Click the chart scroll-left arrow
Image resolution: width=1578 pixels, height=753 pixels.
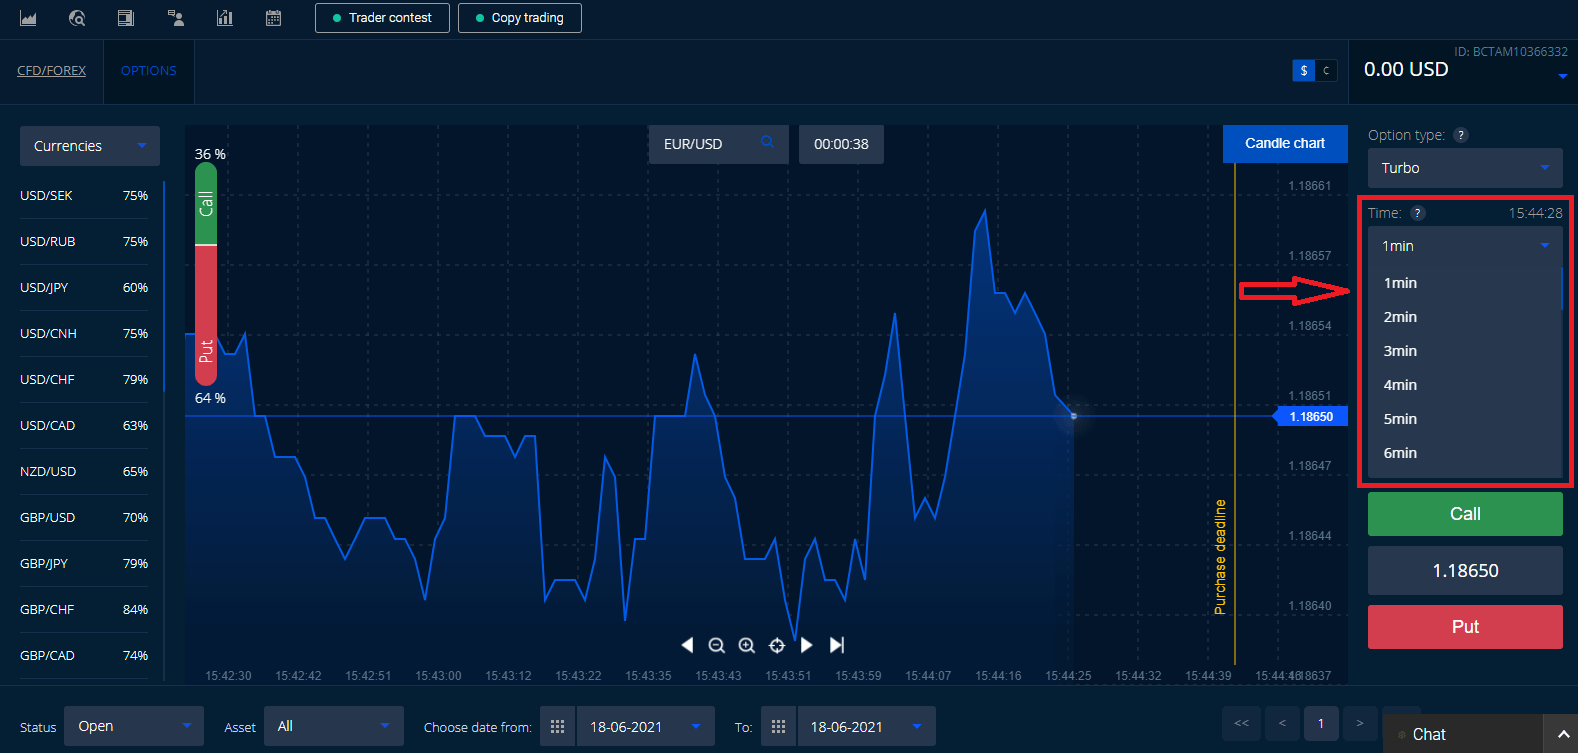[x=687, y=645]
